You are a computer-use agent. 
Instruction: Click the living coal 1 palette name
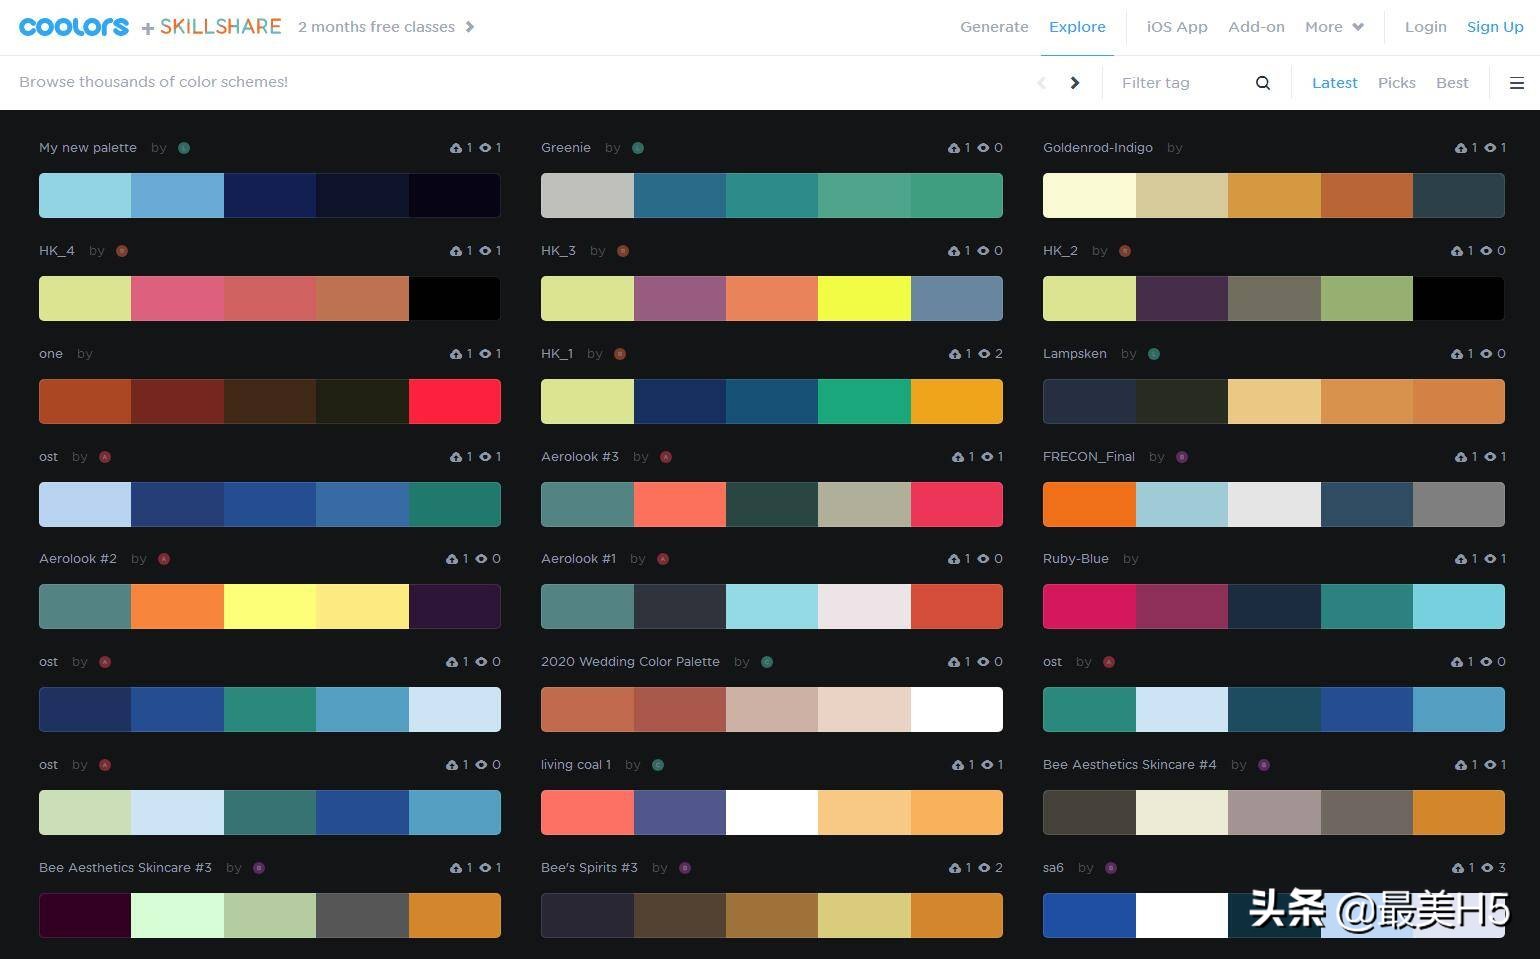point(576,765)
